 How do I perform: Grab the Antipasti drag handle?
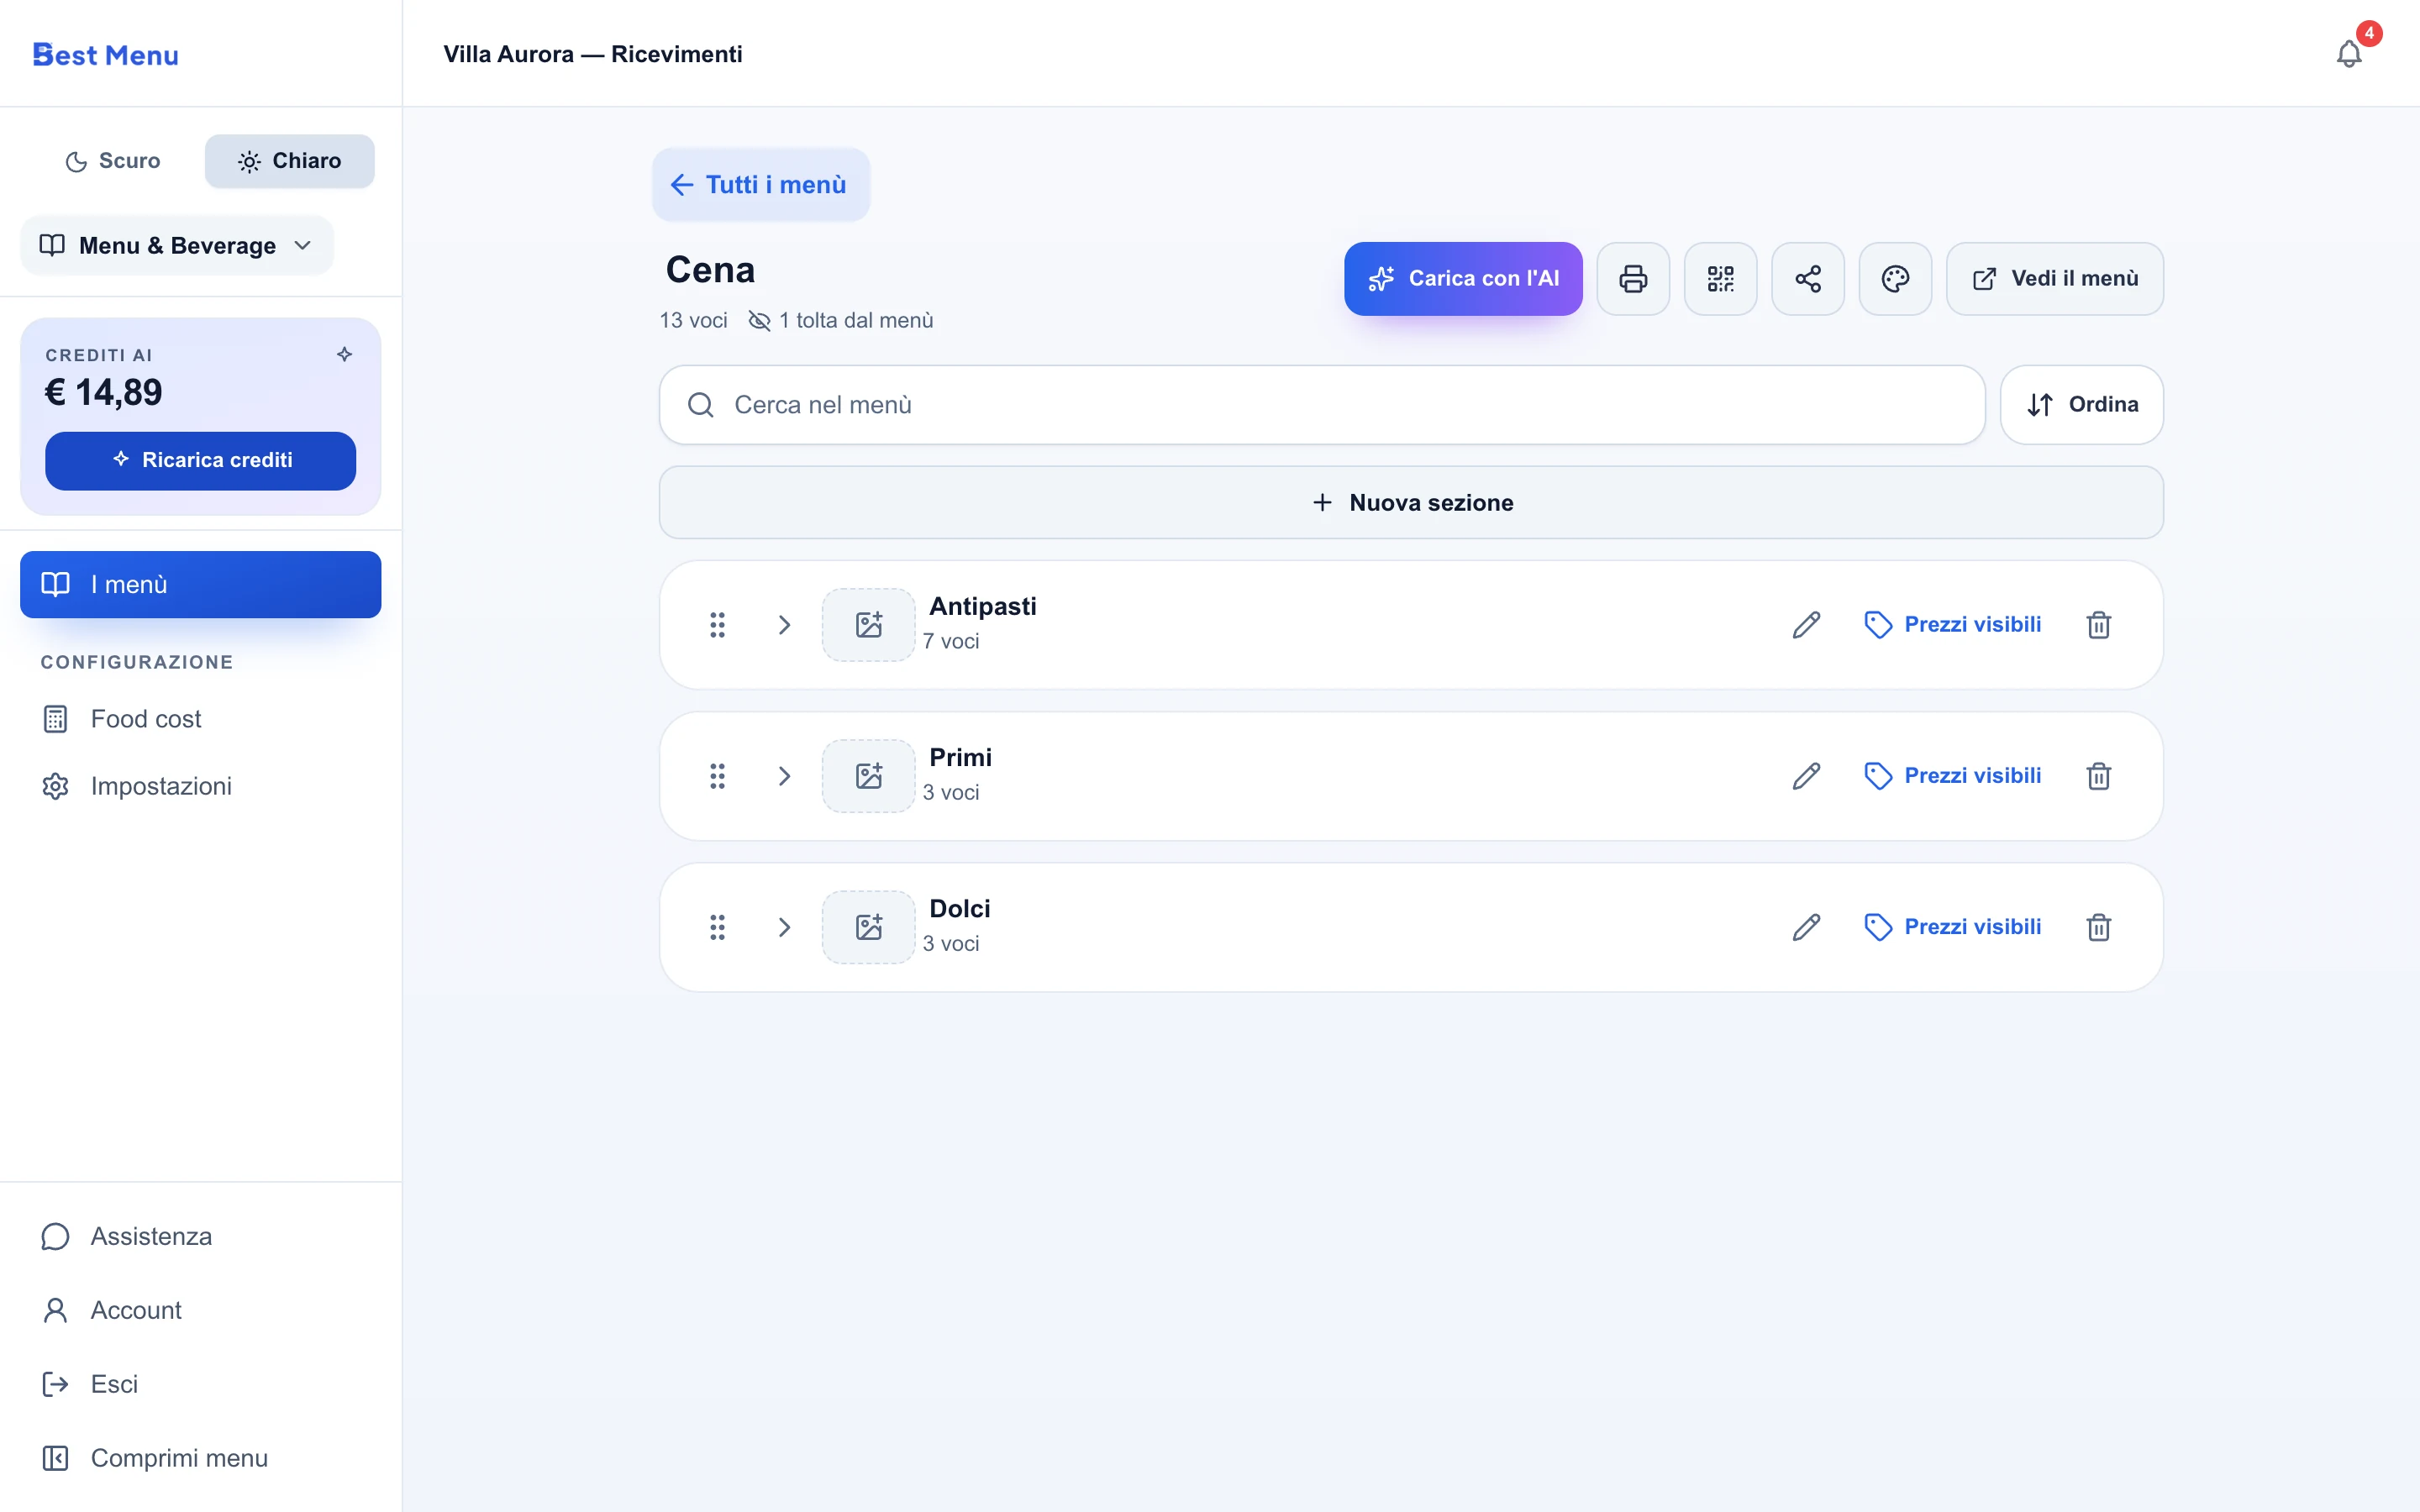point(717,625)
